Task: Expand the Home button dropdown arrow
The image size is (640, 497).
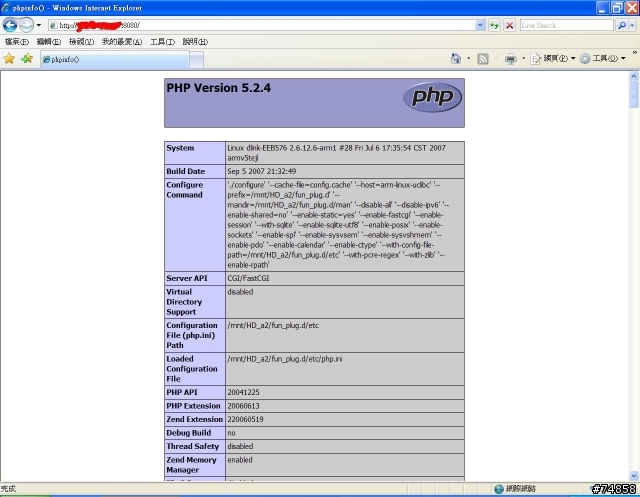Action: [x=468, y=59]
